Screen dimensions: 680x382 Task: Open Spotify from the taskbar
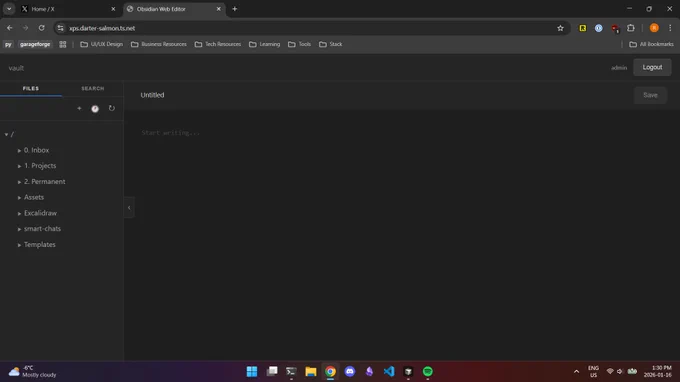428,372
